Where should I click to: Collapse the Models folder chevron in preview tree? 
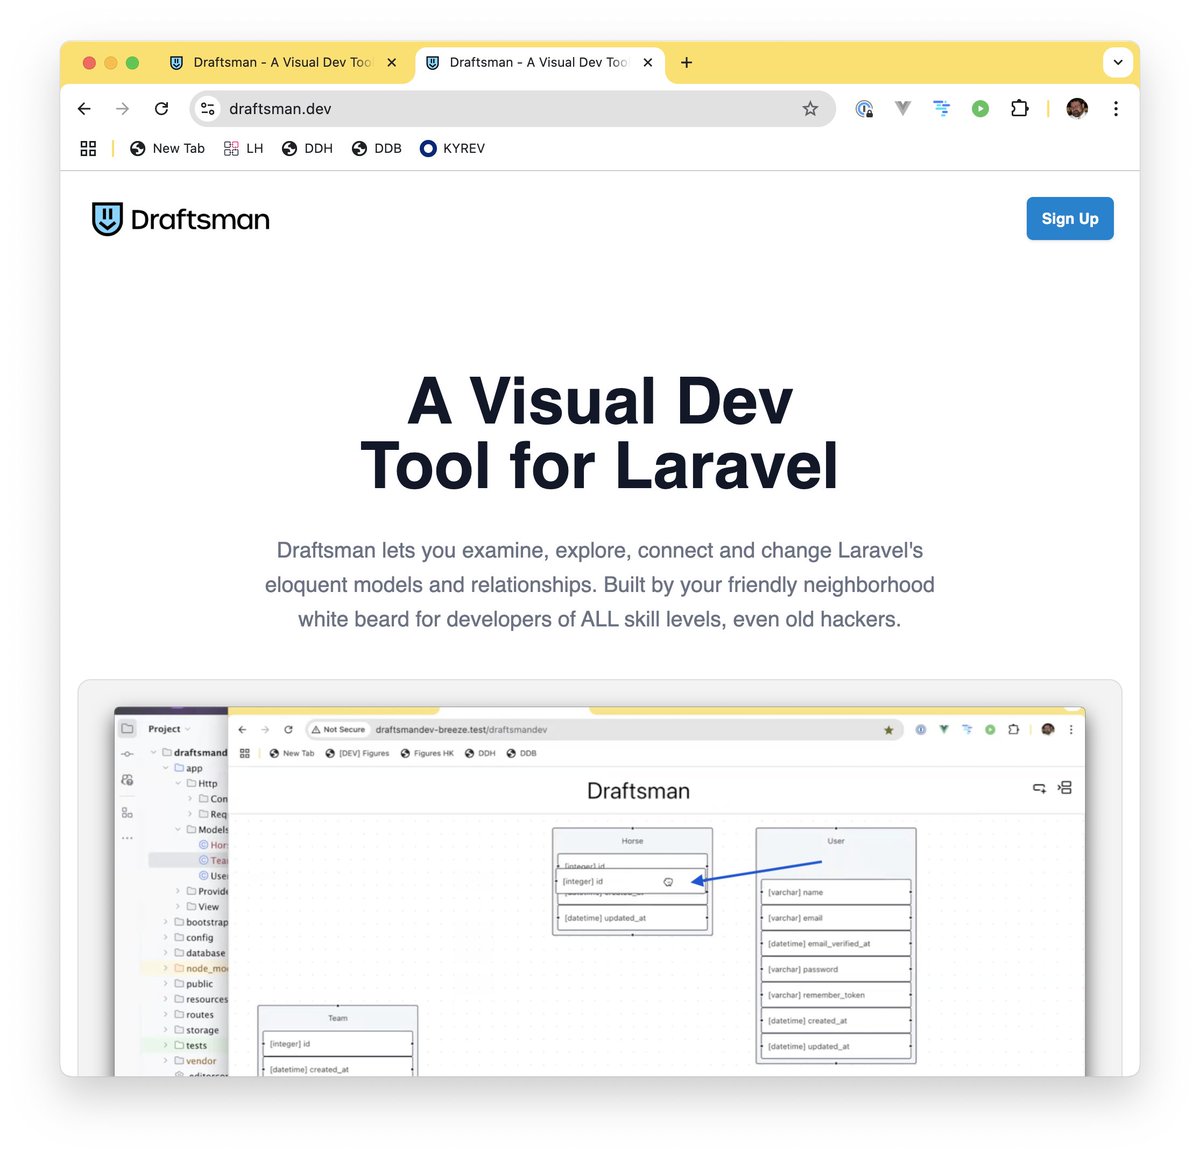178,829
